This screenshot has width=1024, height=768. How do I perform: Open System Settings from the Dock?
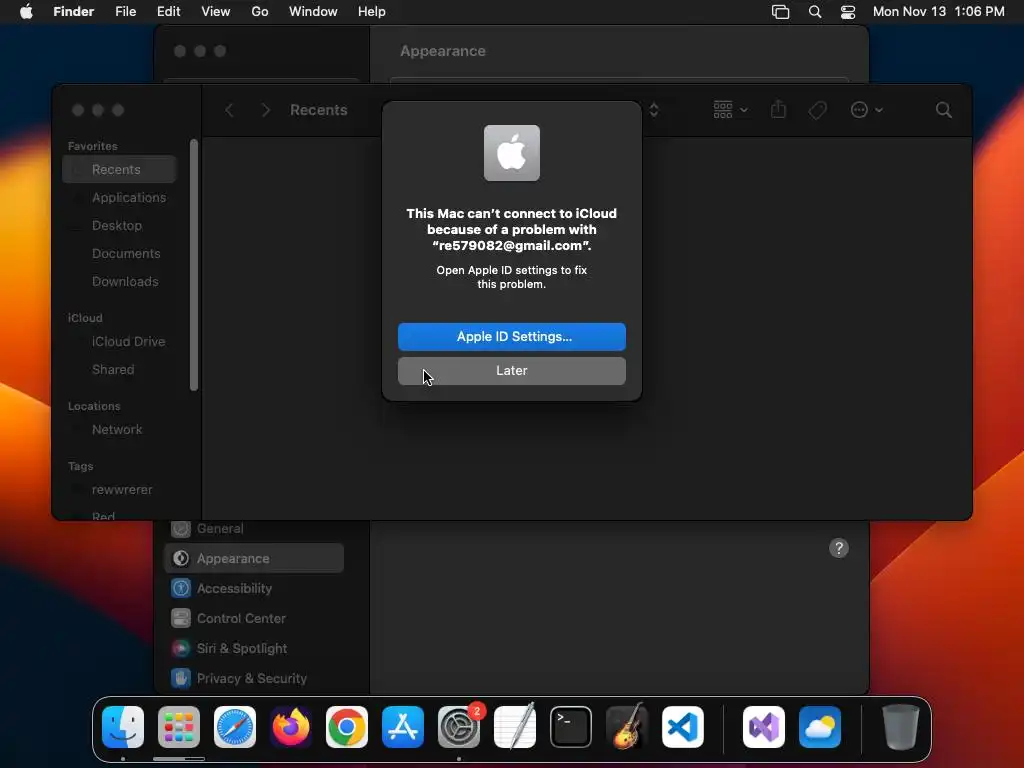pos(458,727)
